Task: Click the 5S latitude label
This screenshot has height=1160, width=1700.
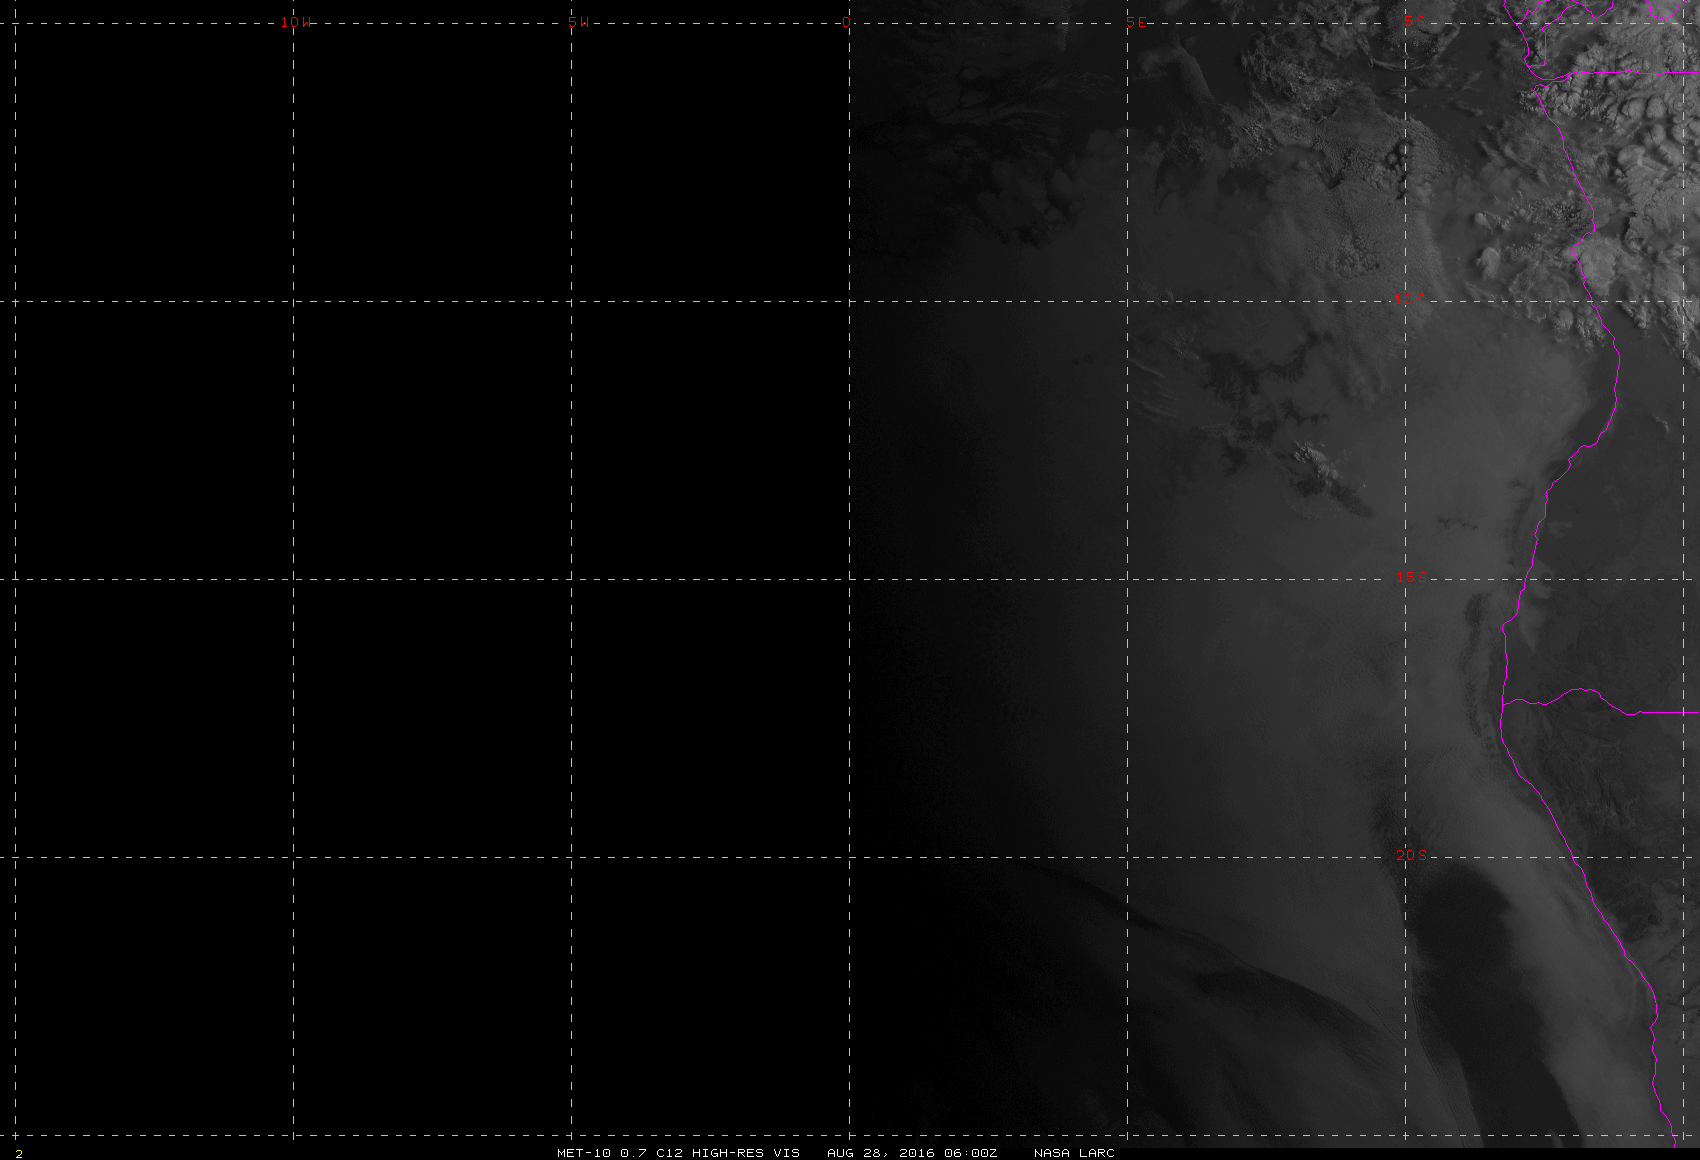Action: tap(1414, 20)
